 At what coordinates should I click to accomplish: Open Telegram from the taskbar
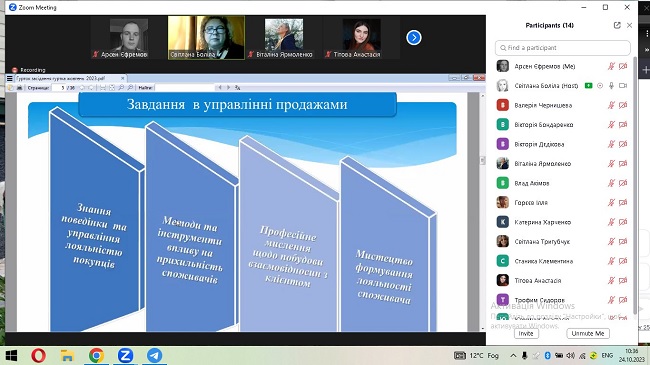(x=155, y=355)
